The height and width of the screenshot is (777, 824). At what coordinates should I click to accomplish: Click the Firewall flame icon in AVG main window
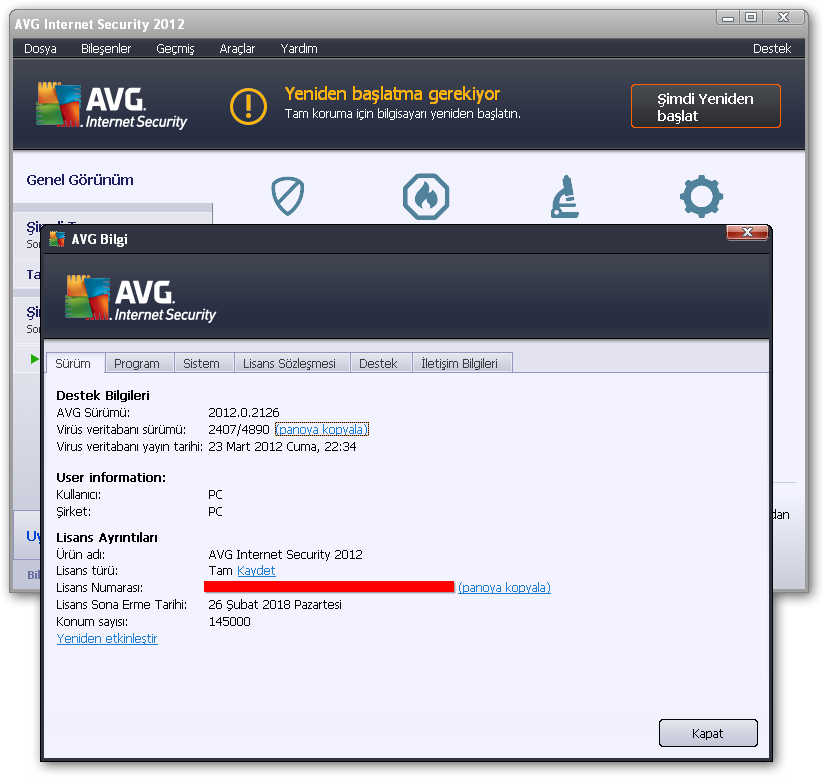[x=426, y=196]
